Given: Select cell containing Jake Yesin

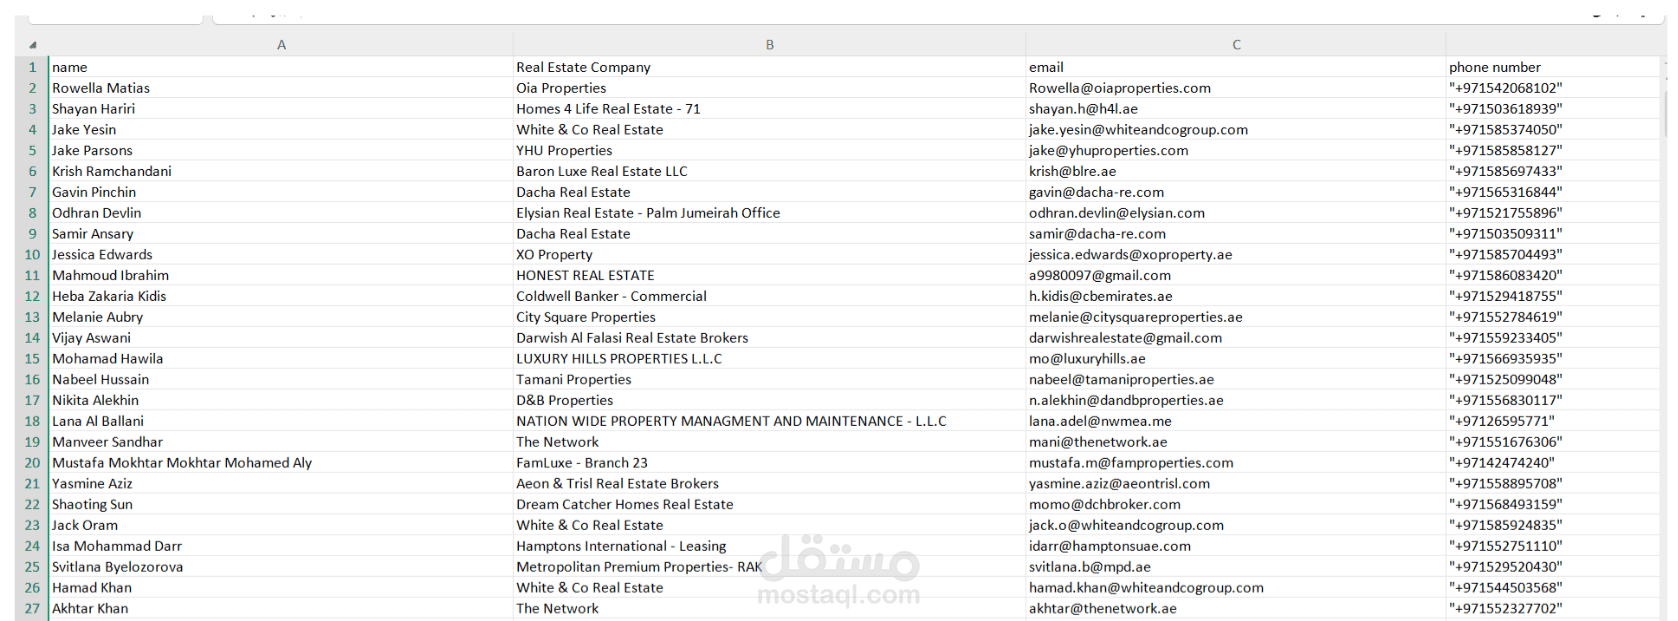Looking at the screenshot, I should tap(281, 130).
